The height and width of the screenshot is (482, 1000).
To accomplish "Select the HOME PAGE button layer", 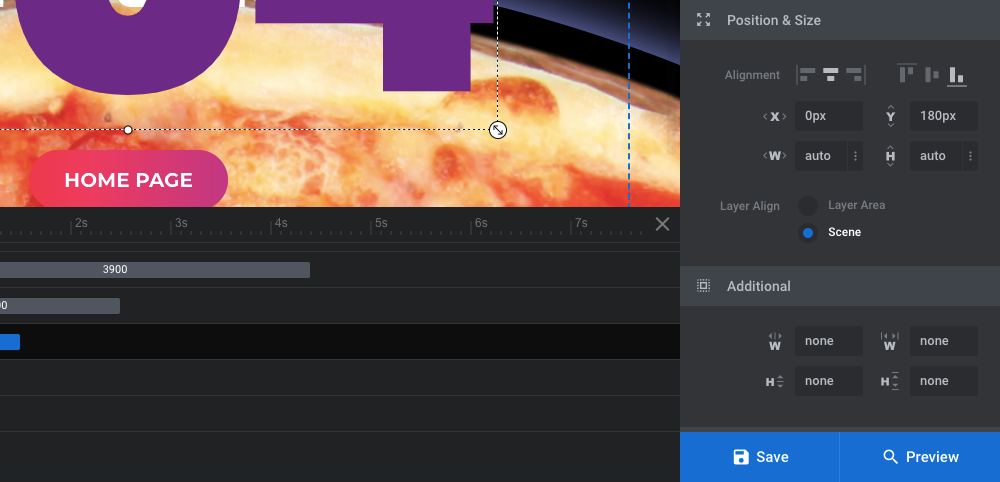I will 128,180.
